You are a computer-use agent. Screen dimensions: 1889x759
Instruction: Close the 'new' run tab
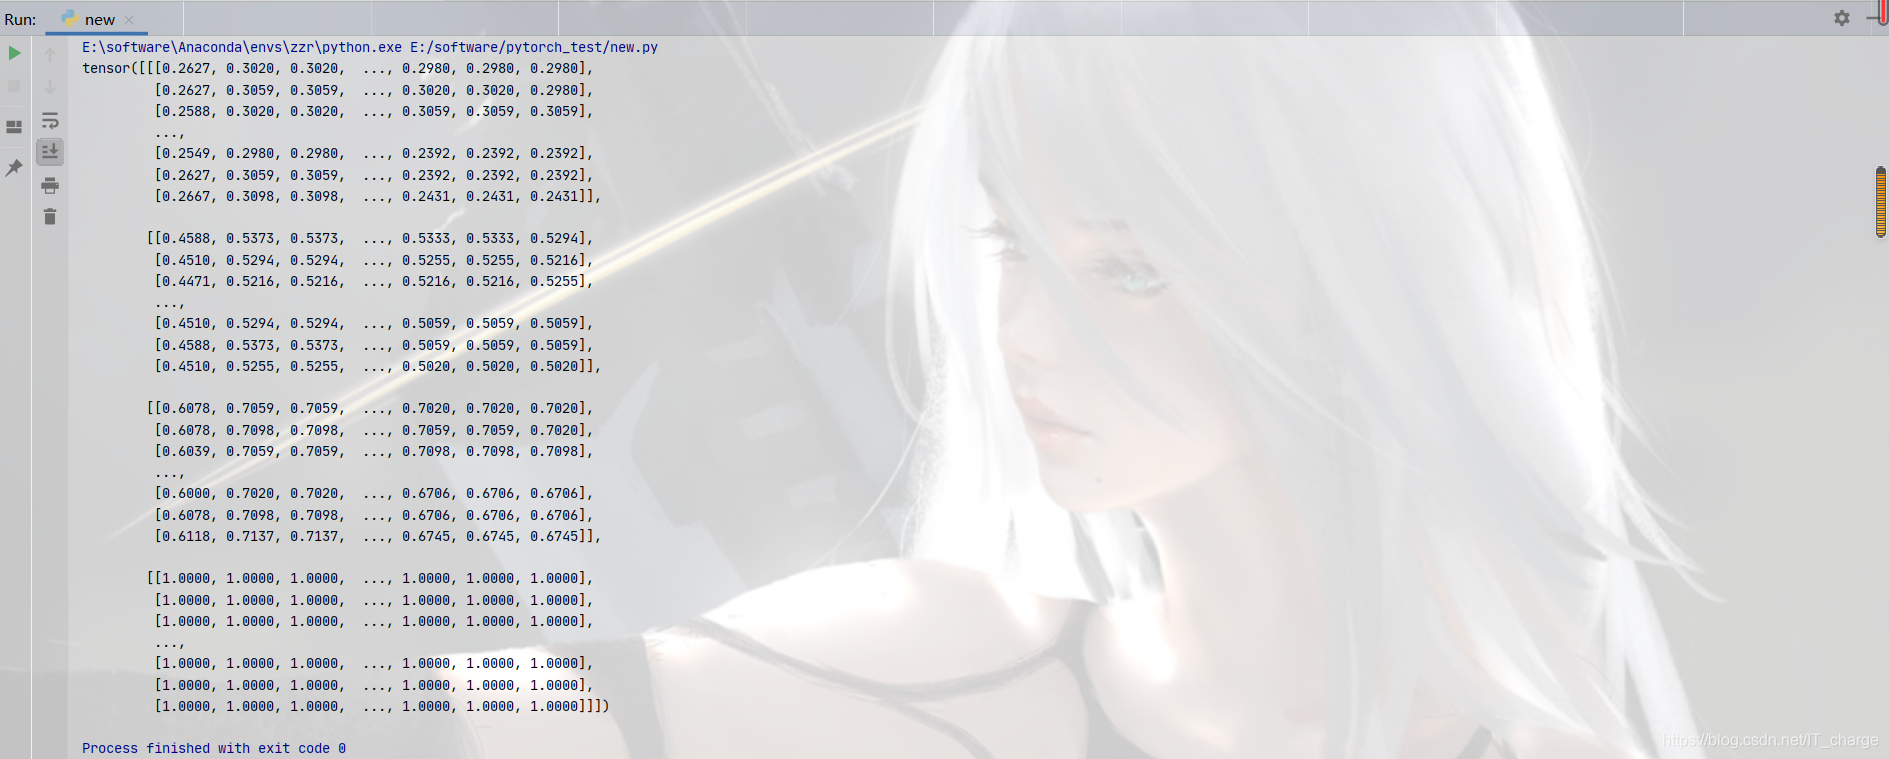coord(129,20)
